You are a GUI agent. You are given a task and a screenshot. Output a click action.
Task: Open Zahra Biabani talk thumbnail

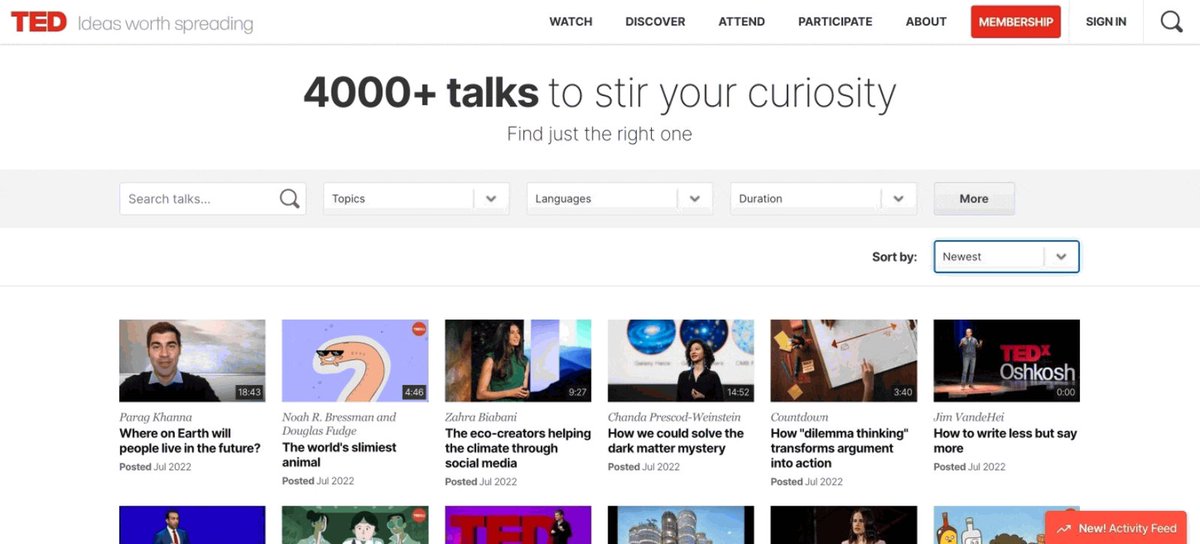[x=518, y=361]
